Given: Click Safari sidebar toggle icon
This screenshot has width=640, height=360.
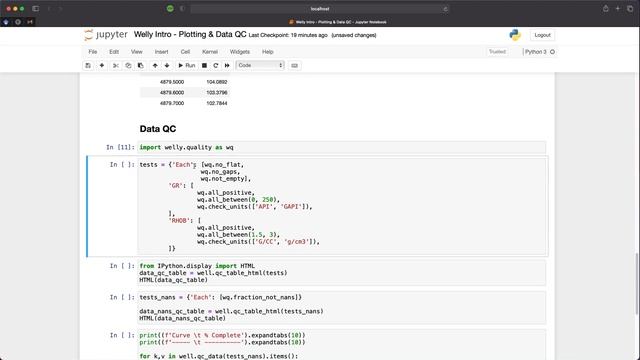Looking at the screenshot, I should (x=36, y=9).
